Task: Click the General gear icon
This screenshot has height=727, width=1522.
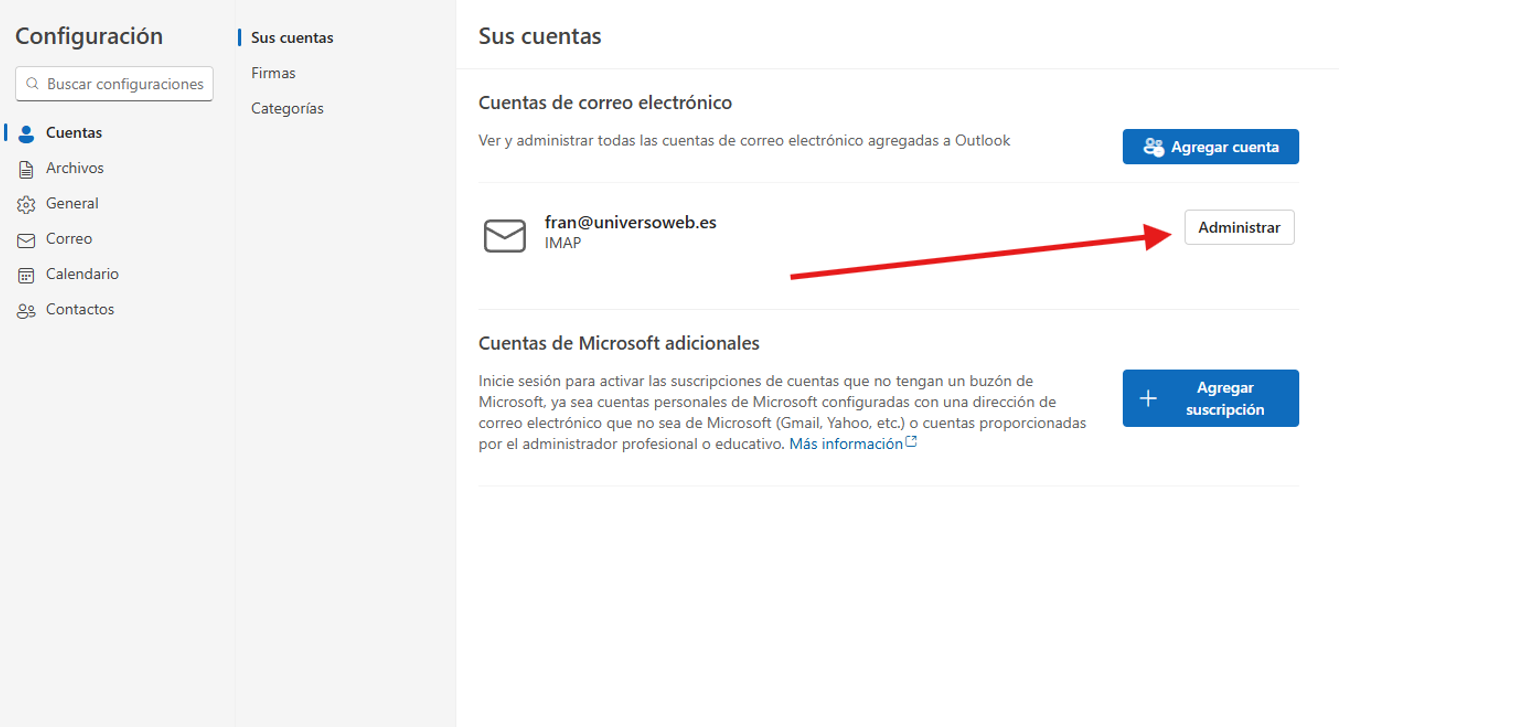Action: (27, 204)
